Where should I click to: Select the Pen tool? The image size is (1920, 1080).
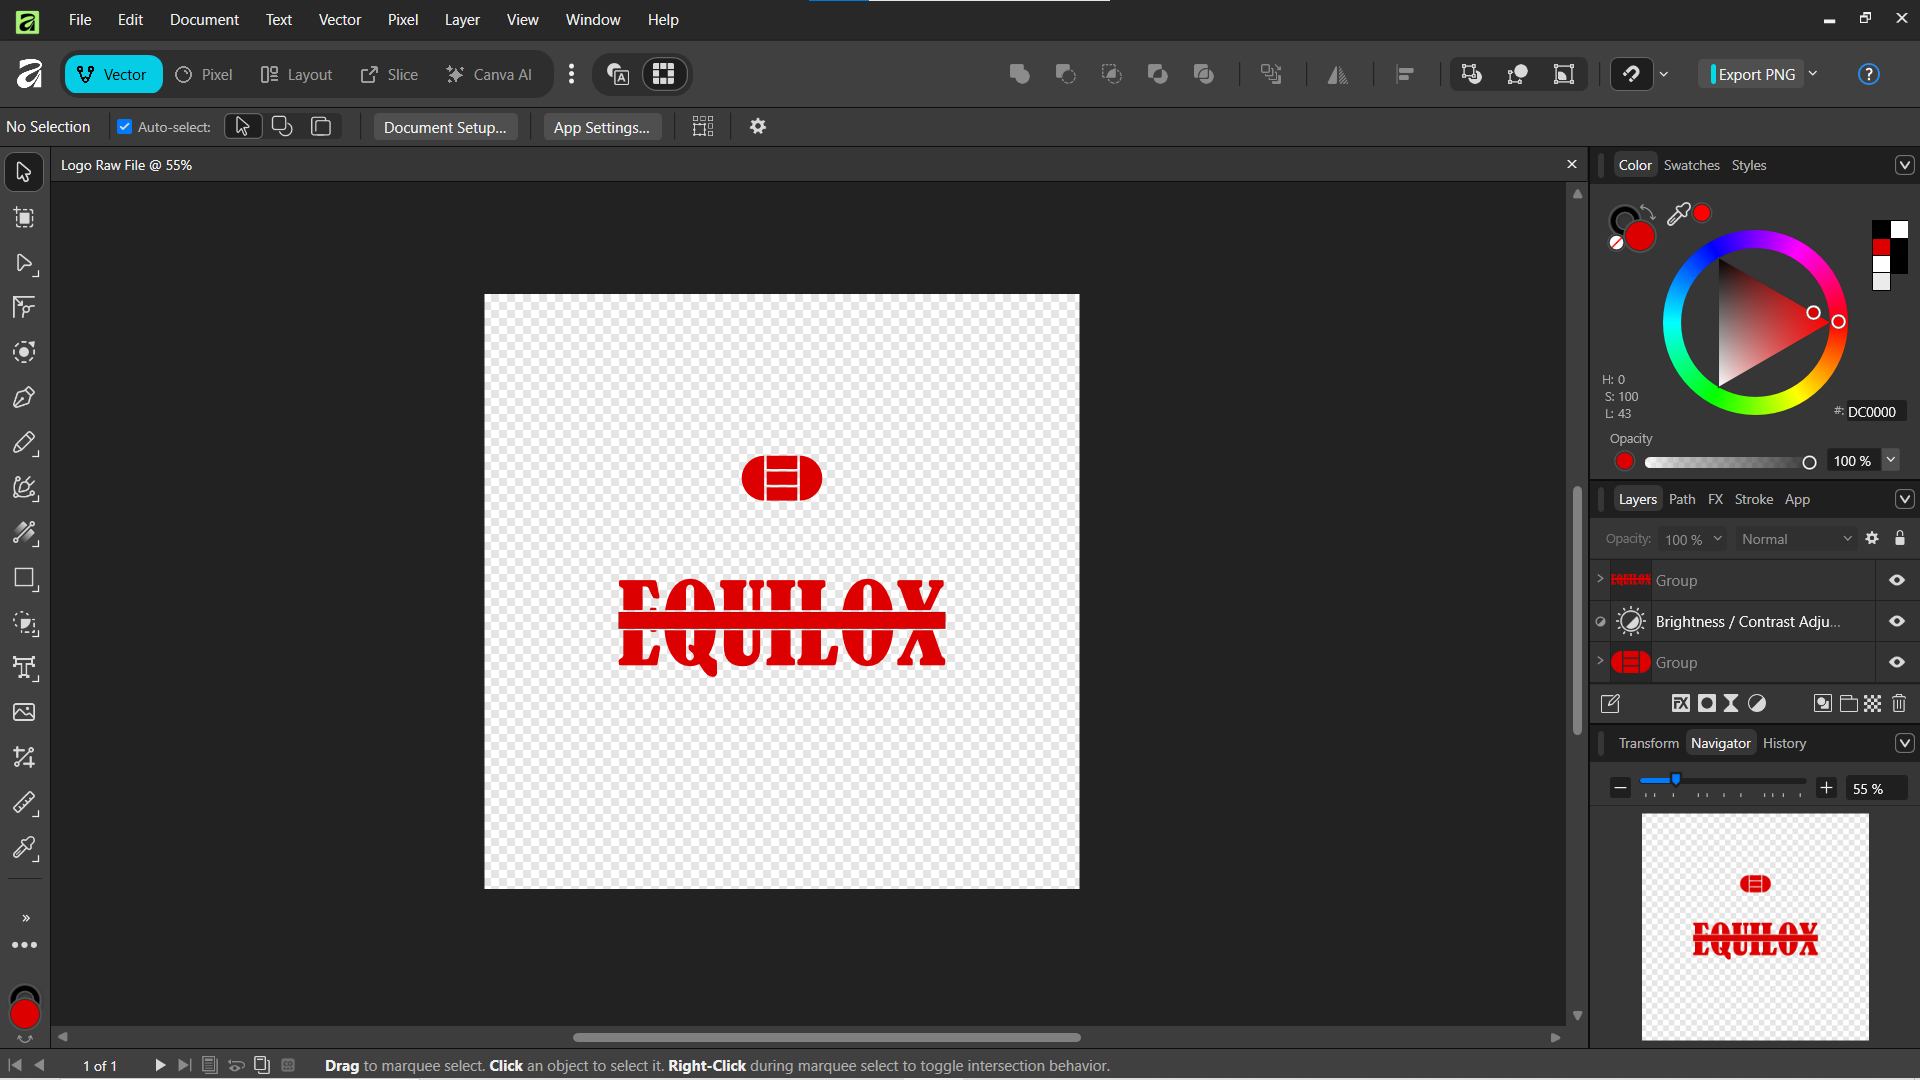24,398
